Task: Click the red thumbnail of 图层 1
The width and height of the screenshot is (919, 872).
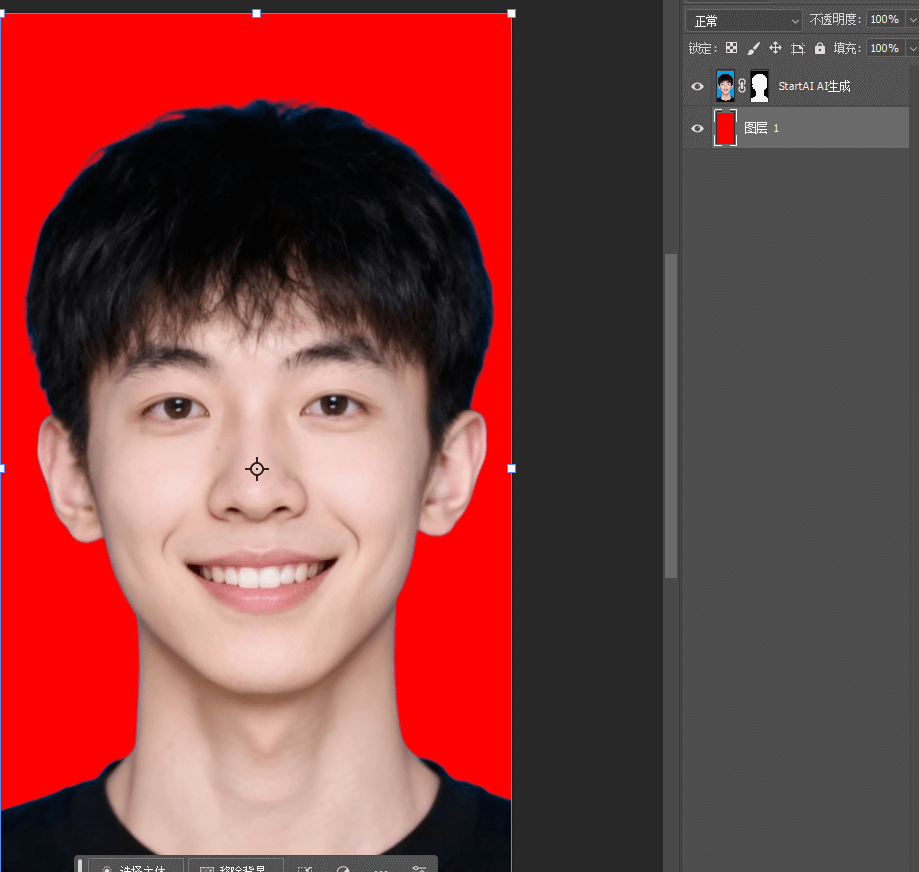Action: 725,128
